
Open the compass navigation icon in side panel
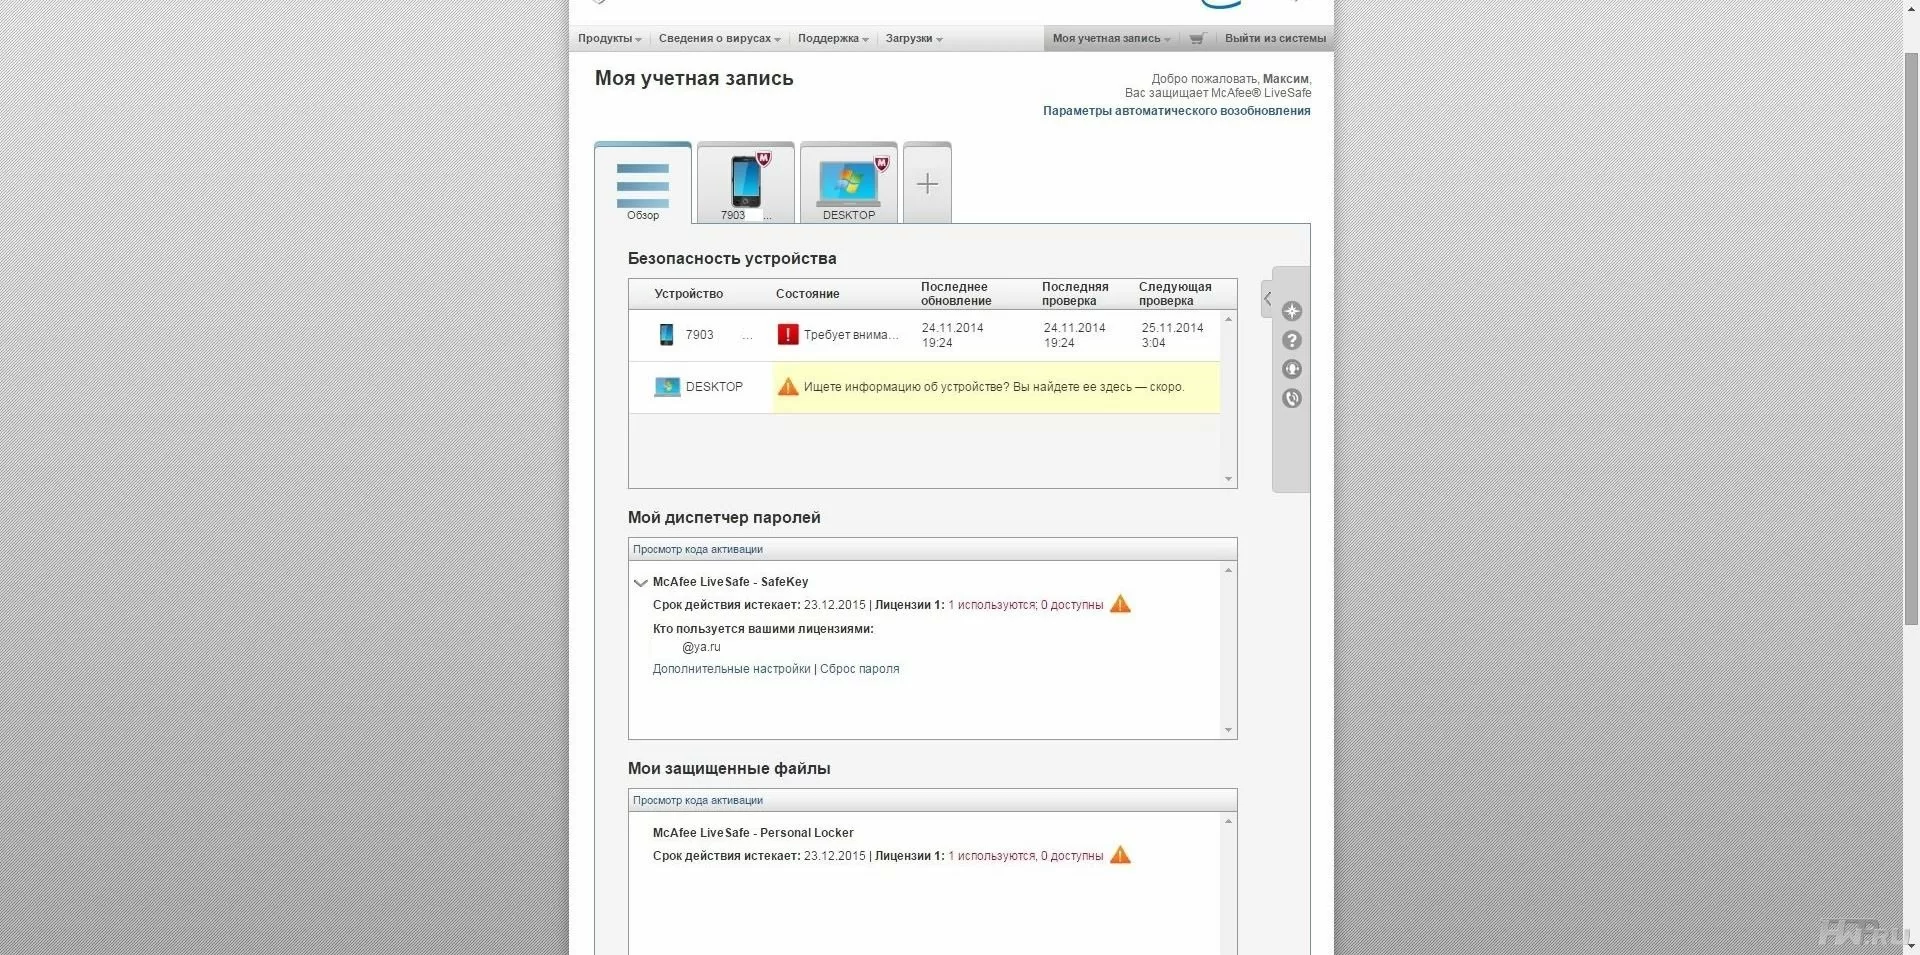[1292, 311]
